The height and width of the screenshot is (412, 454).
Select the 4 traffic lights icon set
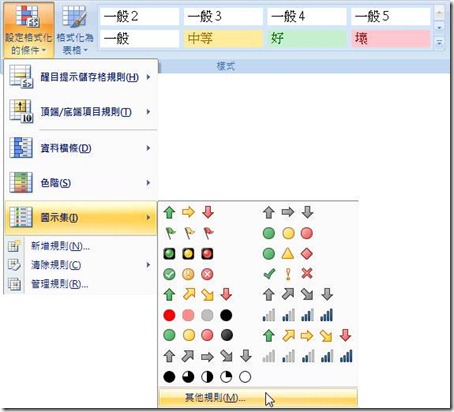(x=198, y=335)
